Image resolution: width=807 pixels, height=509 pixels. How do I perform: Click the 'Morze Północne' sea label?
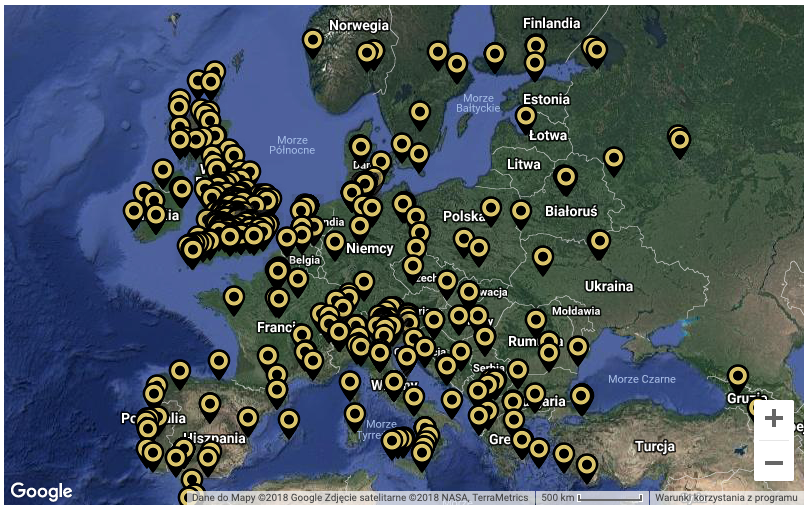[x=292, y=145]
